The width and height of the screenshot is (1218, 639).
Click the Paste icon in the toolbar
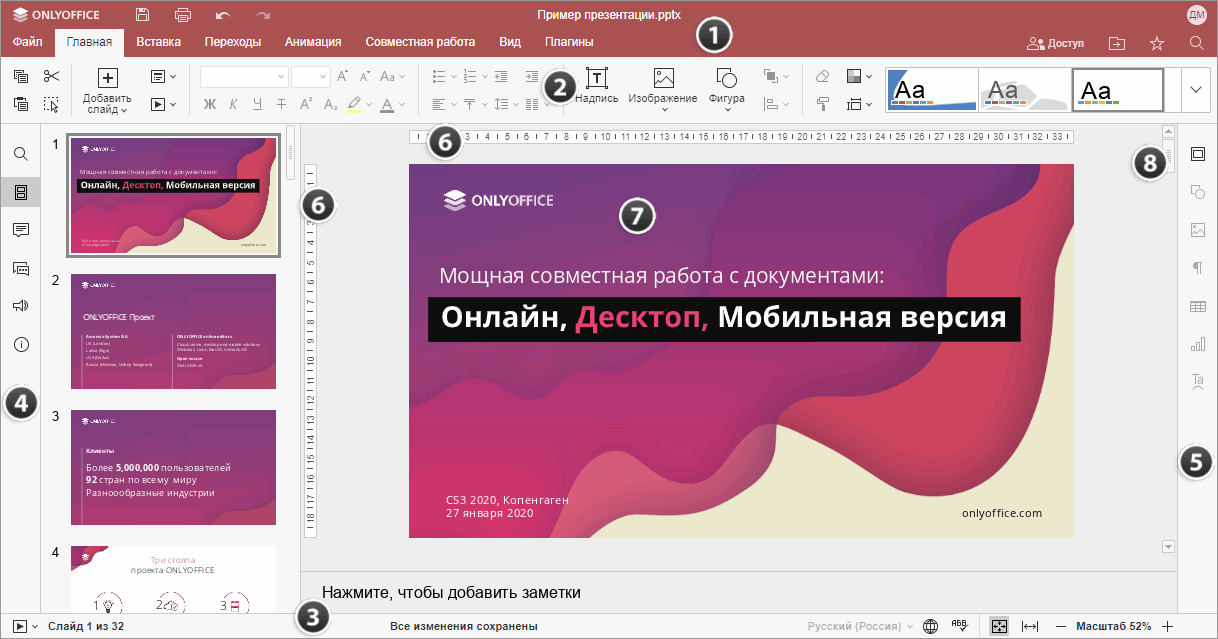[x=21, y=104]
